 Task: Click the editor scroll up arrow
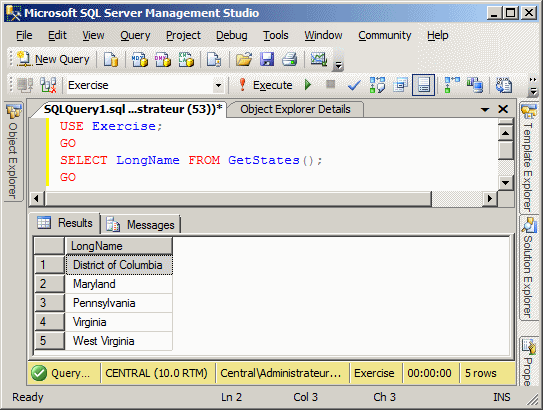[506, 133]
